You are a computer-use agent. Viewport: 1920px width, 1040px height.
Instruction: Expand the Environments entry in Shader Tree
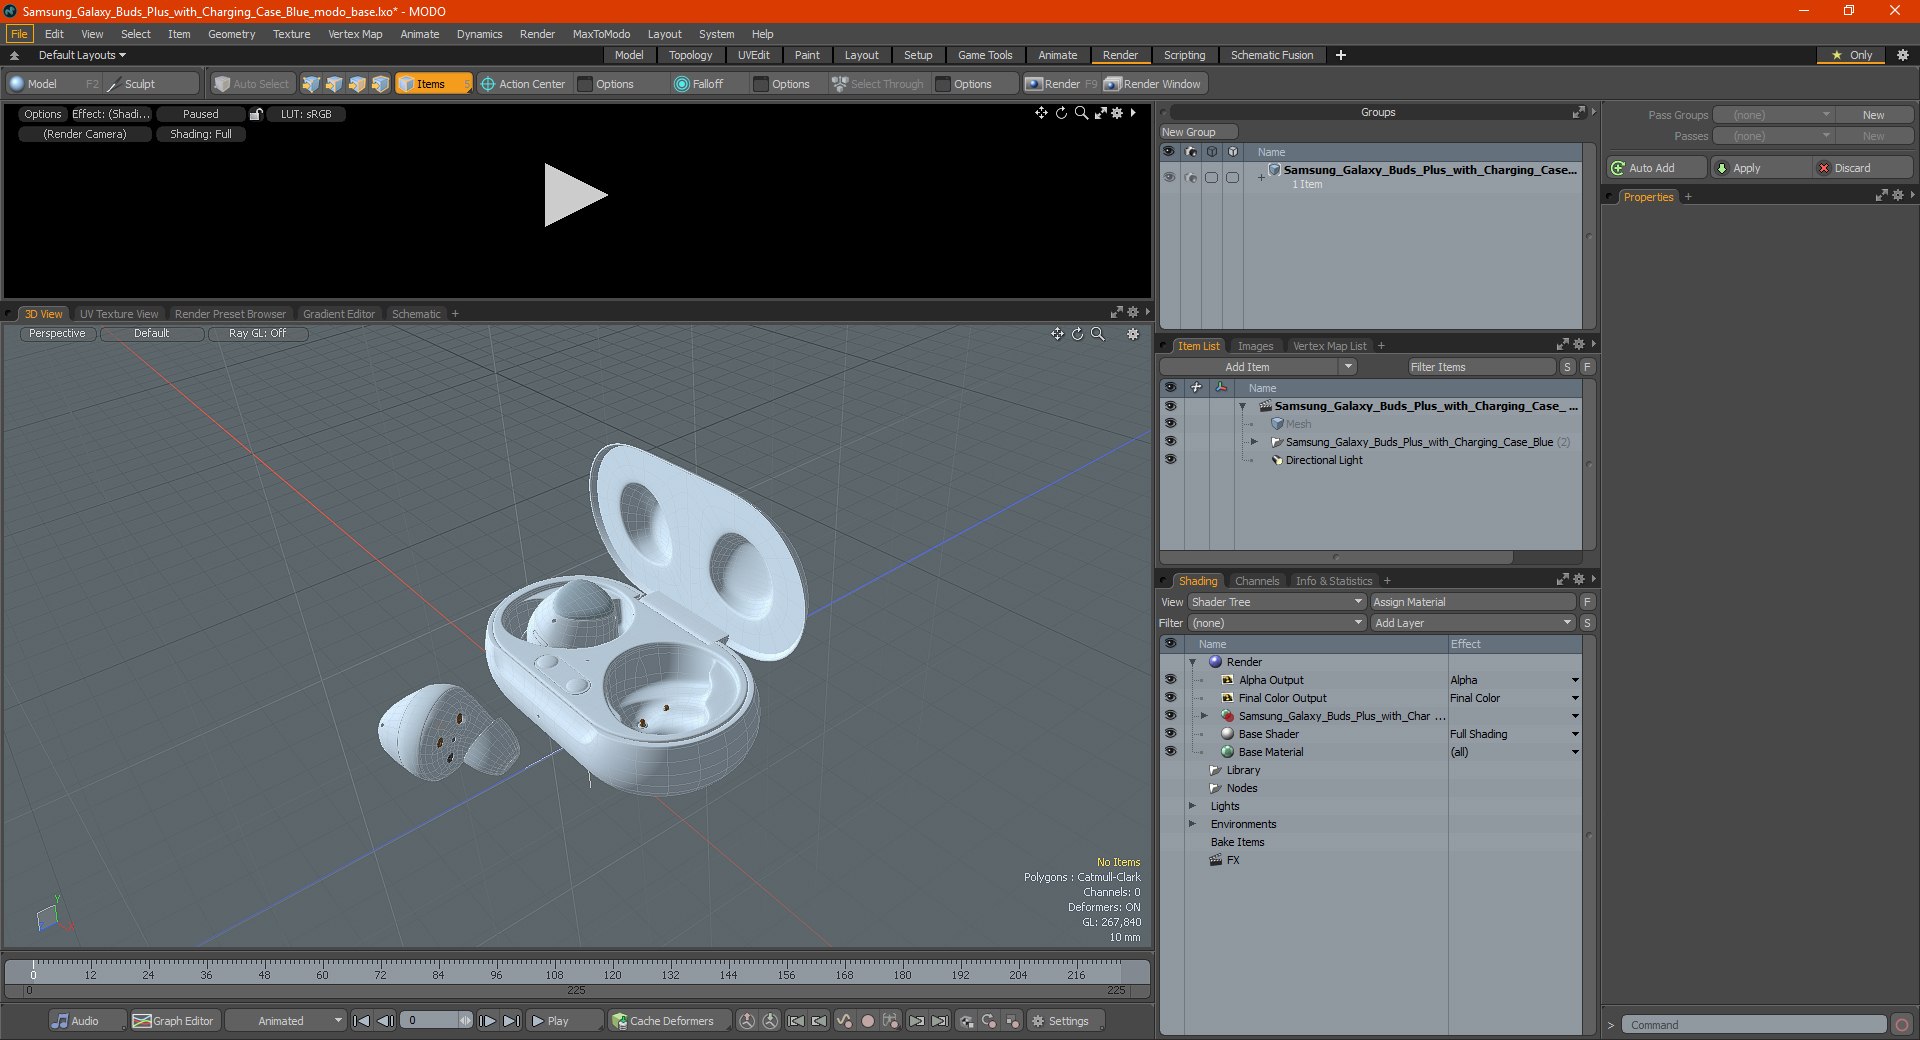(x=1192, y=824)
